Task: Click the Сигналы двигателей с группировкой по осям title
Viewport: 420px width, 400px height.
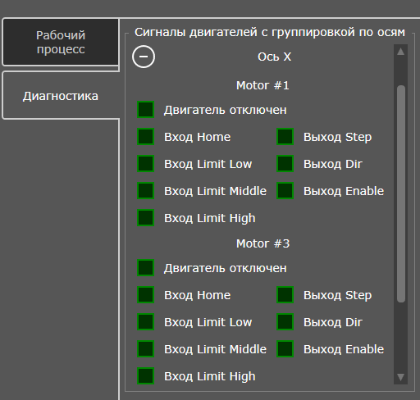Action: [x=270, y=32]
